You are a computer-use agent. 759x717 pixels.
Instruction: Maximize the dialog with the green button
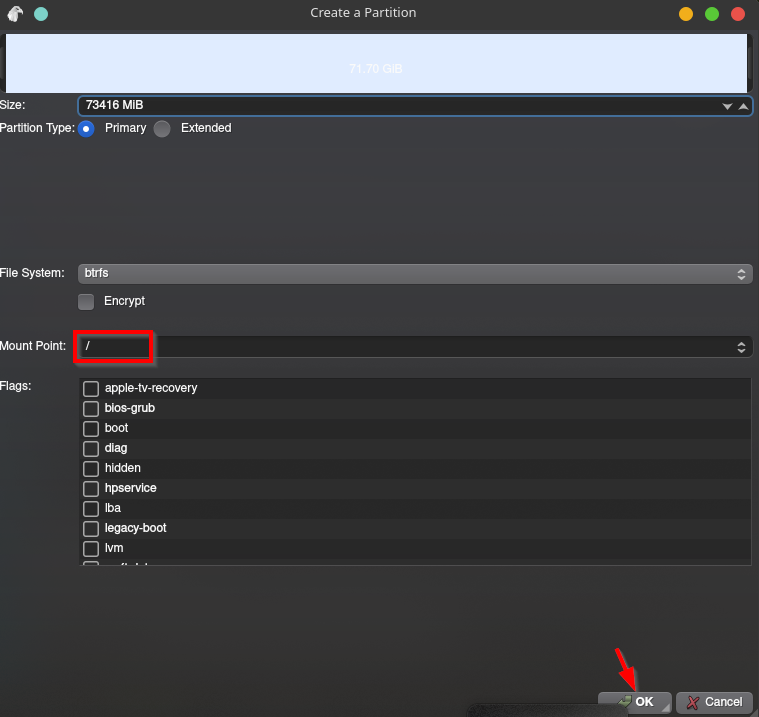(712, 14)
